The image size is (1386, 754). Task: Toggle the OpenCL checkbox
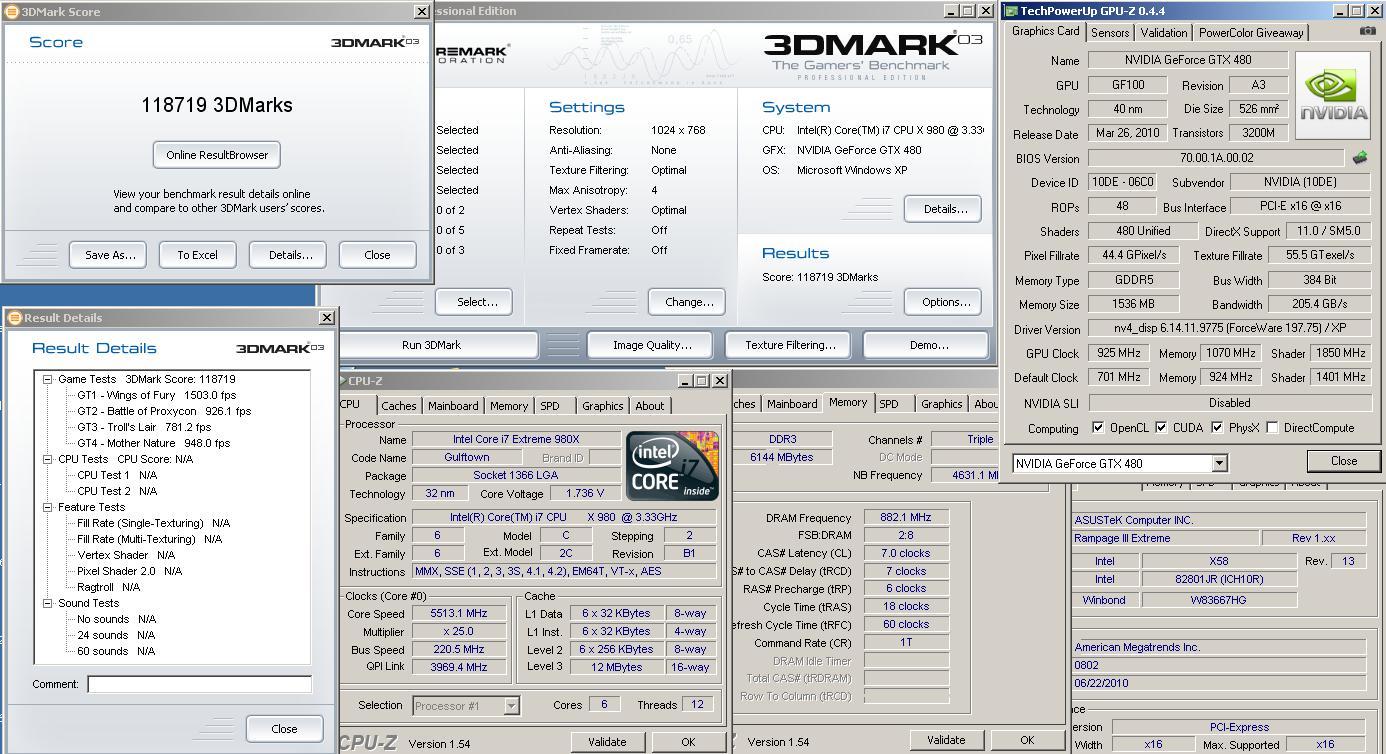[x=1098, y=428]
